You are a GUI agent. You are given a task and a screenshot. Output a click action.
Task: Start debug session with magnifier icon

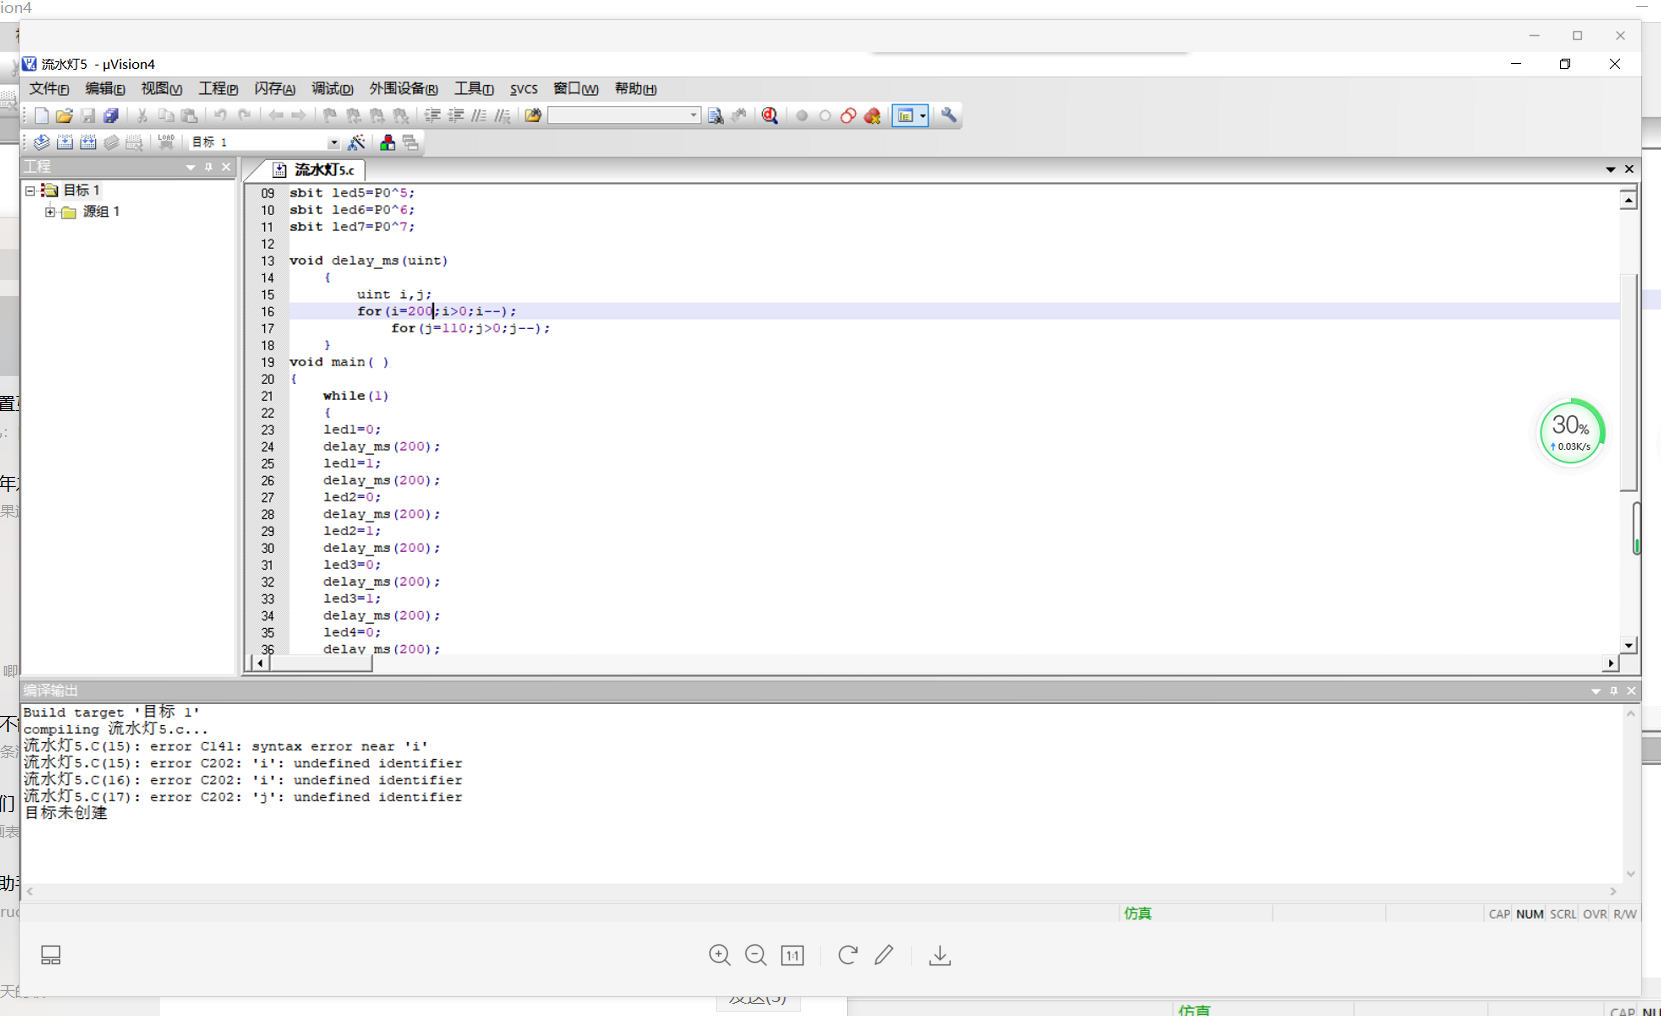(770, 116)
